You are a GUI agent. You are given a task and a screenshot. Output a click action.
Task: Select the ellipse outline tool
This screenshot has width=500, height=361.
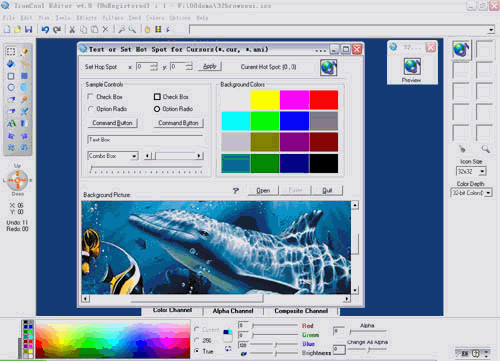pos(11,88)
